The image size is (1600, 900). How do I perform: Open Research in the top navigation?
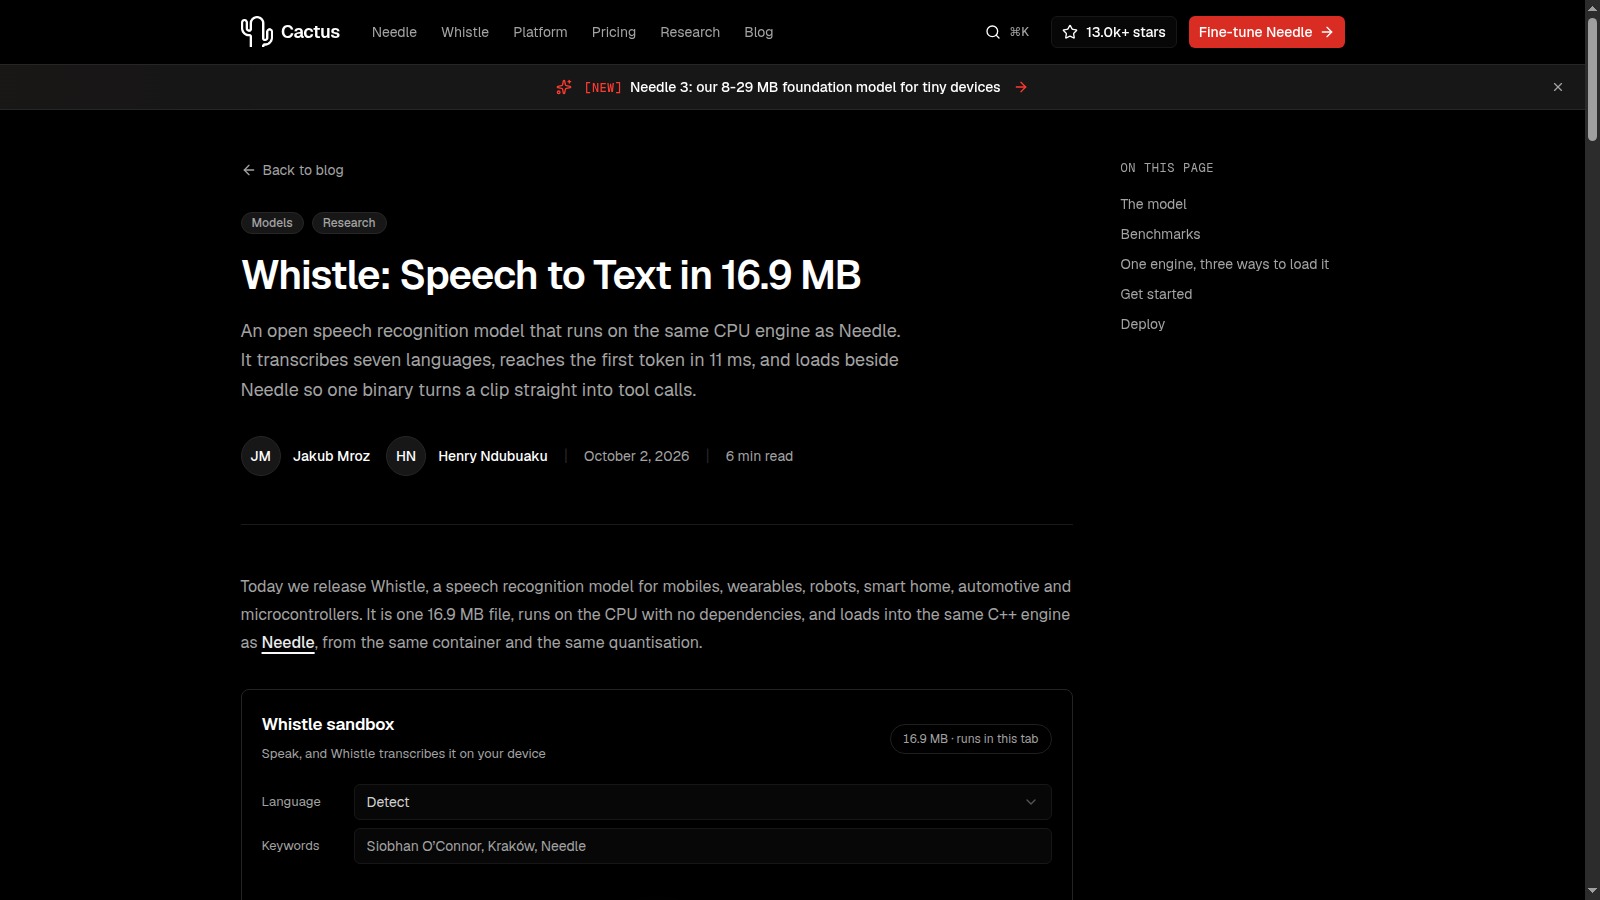[690, 32]
